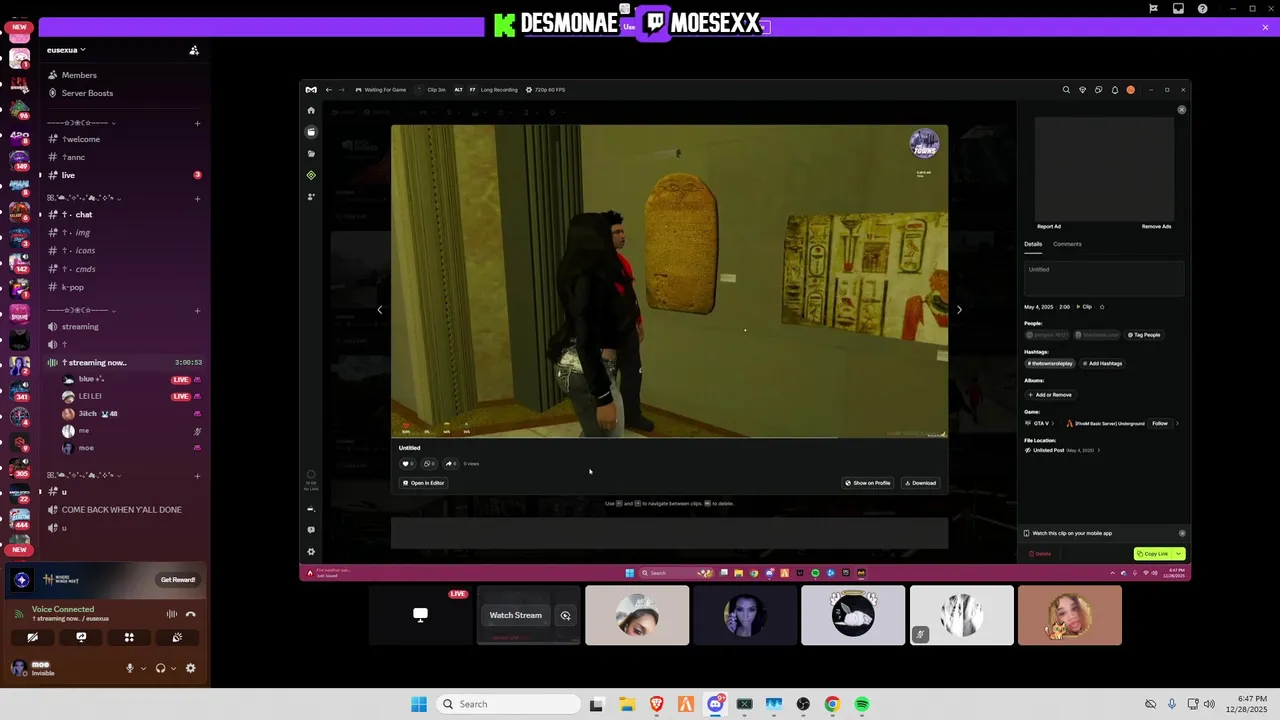Open Discord server members invite icon

click(194, 50)
